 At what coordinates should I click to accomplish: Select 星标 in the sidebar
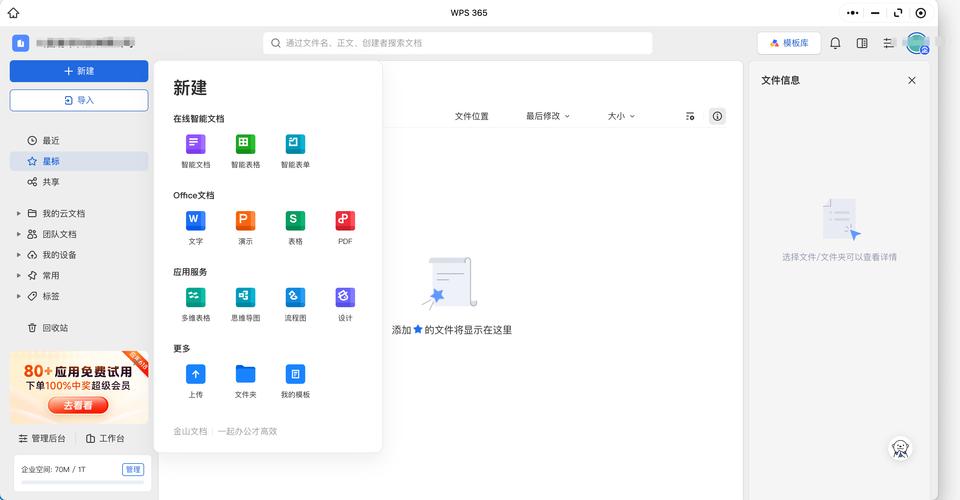click(x=79, y=162)
